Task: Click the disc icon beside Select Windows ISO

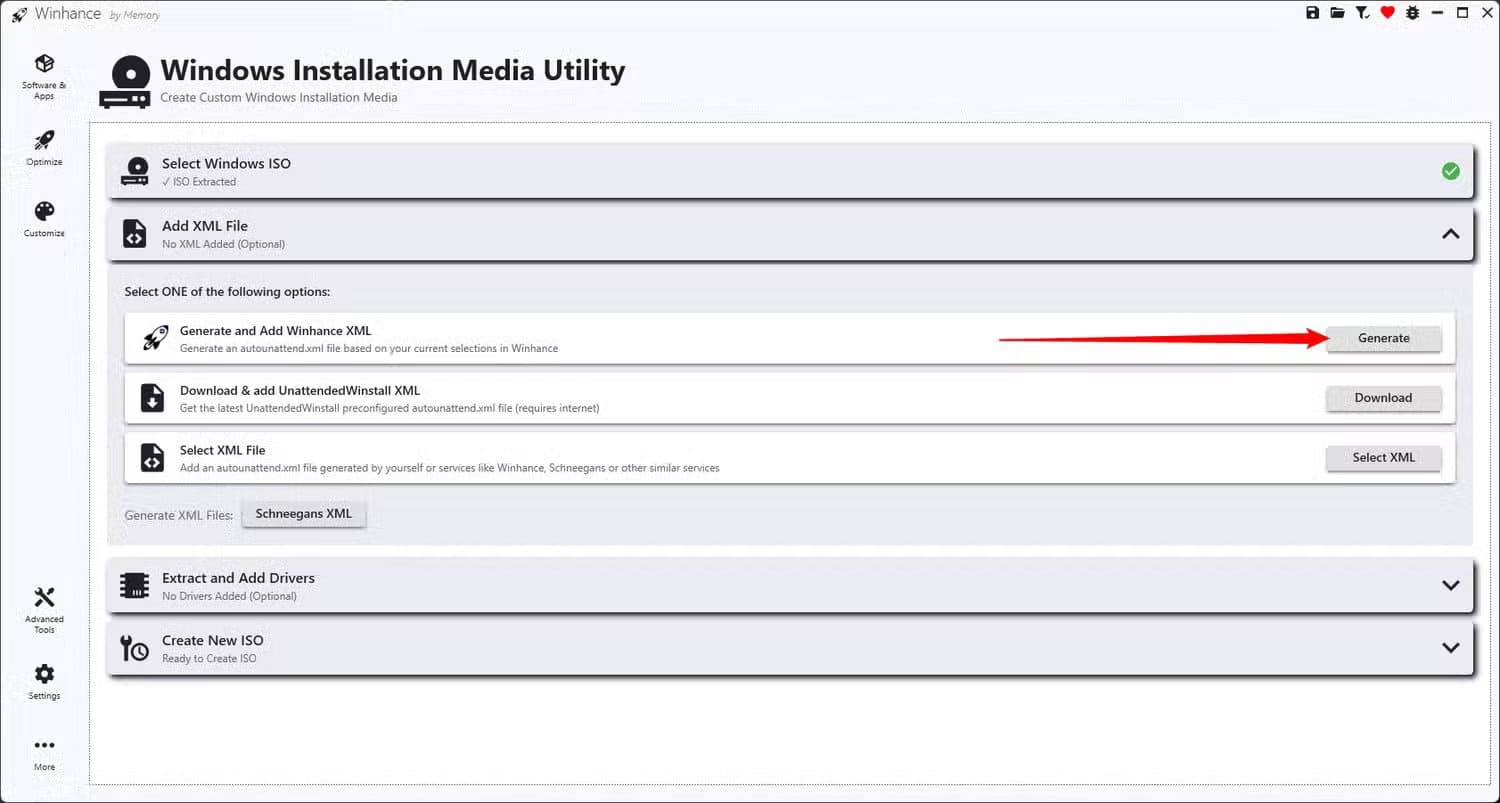Action: pos(134,171)
